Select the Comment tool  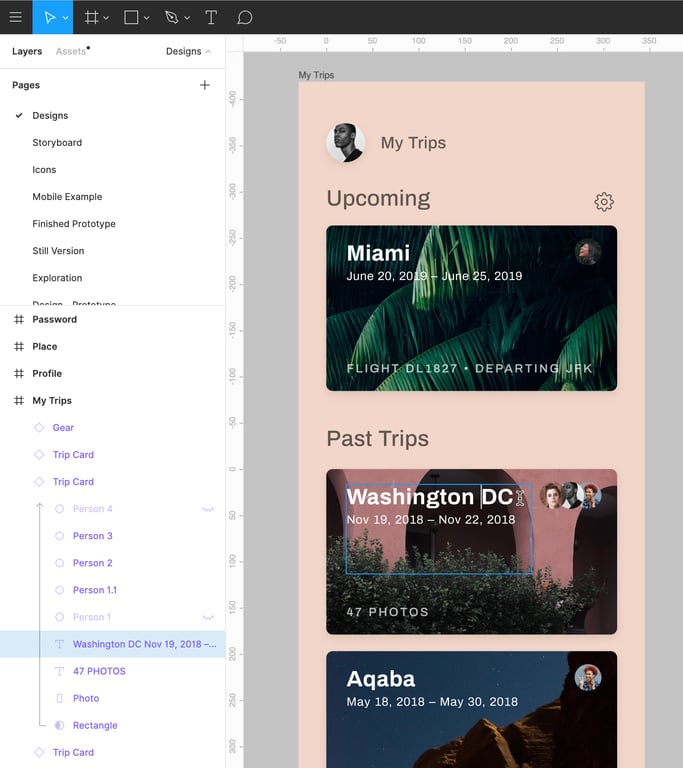point(244,17)
